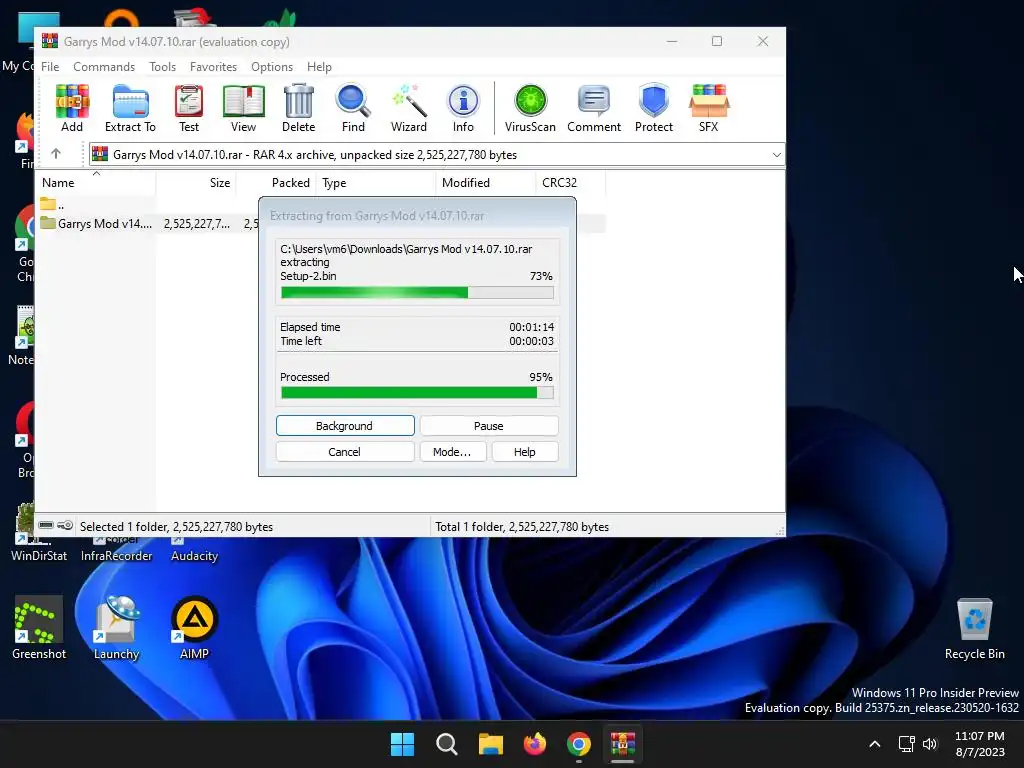Sort by the Packed column header
The height and width of the screenshot is (768, 1024).
tap(276, 183)
